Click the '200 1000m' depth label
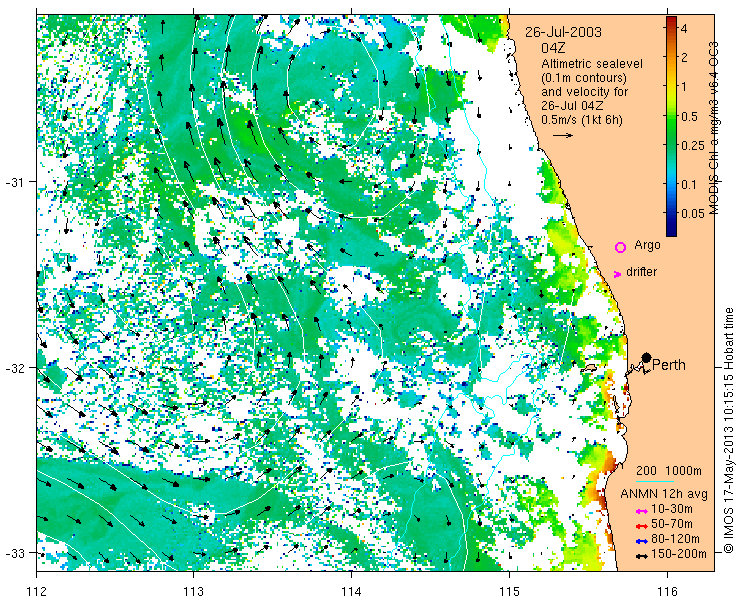The height and width of the screenshot is (600, 740). pyautogui.click(x=669, y=471)
